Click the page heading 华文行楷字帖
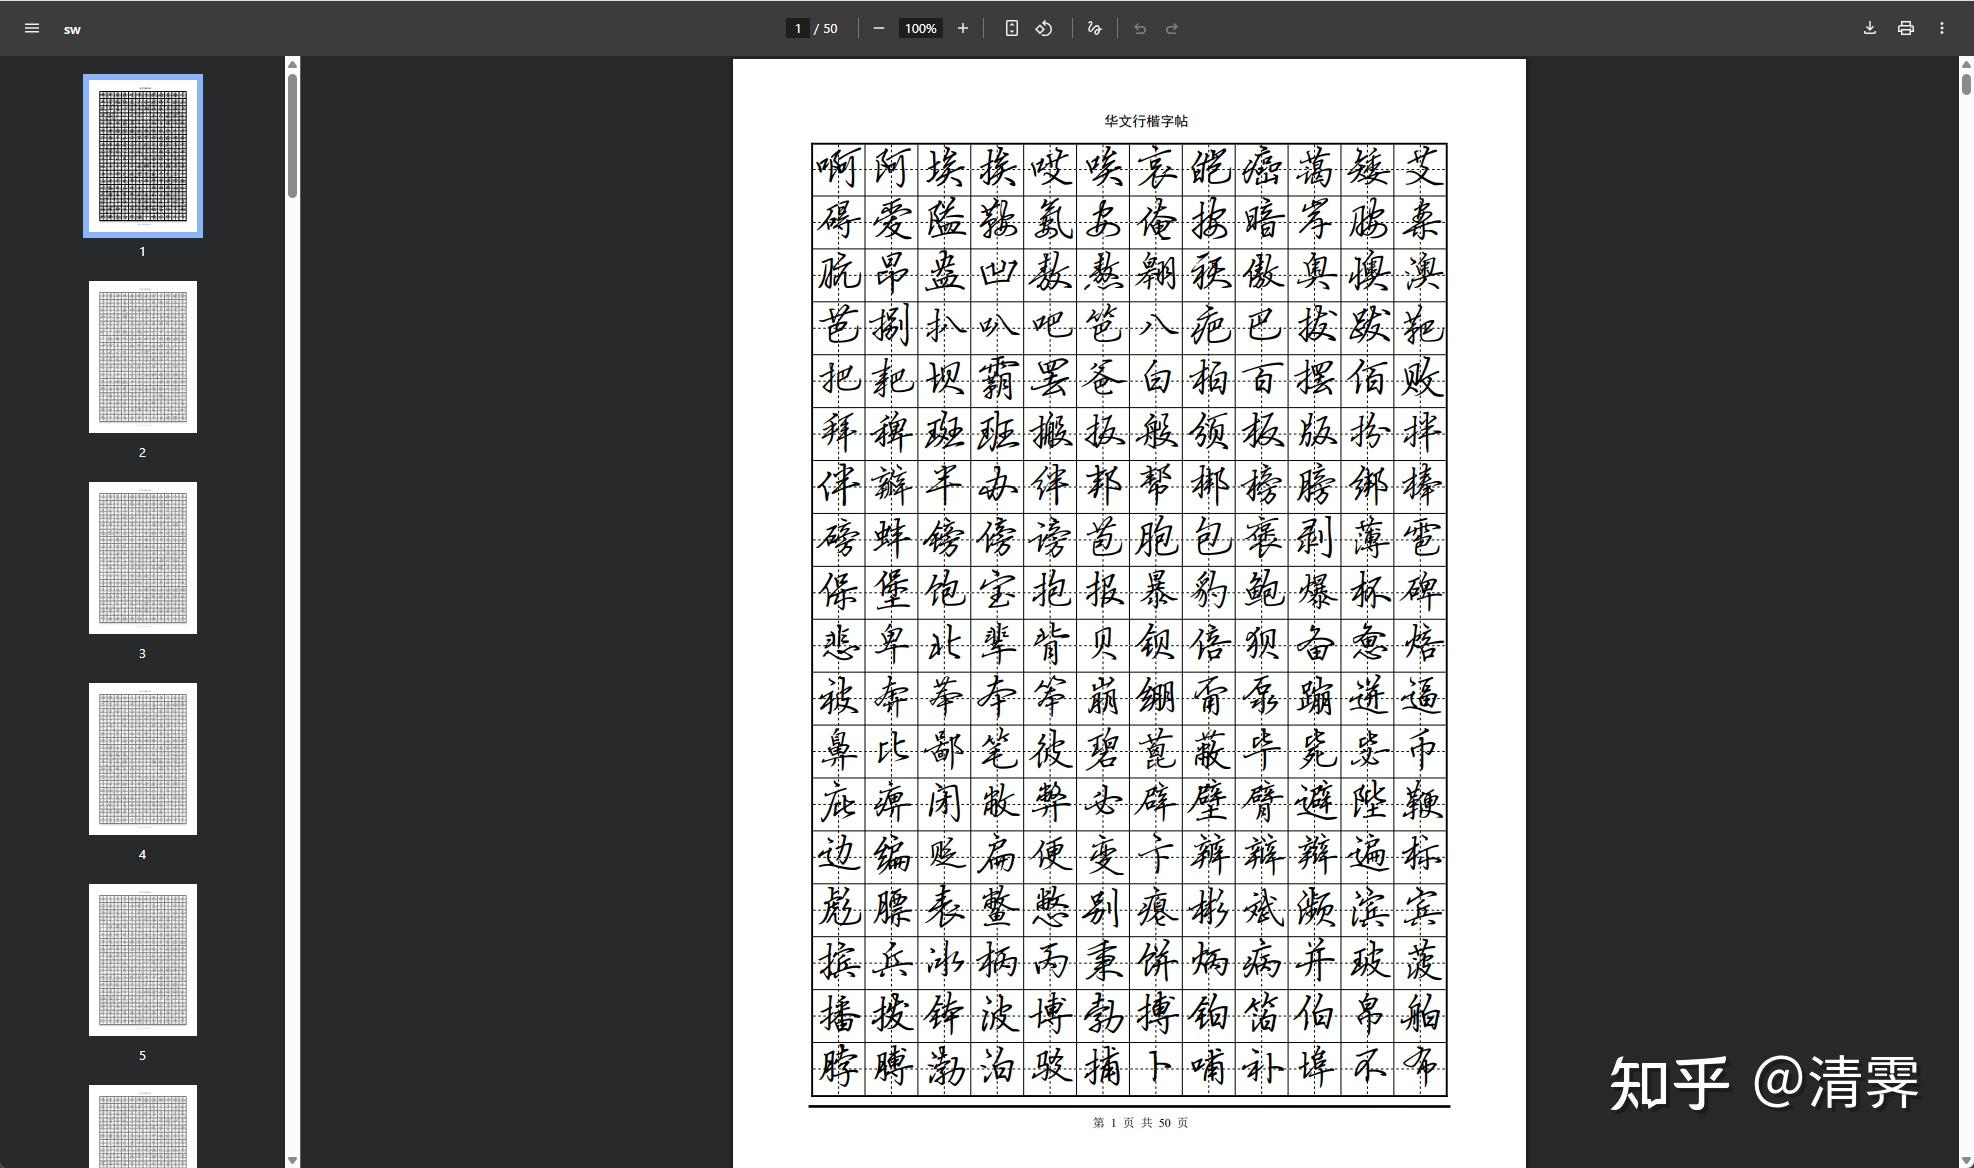Image resolution: width=1974 pixels, height=1168 pixels. point(1146,121)
